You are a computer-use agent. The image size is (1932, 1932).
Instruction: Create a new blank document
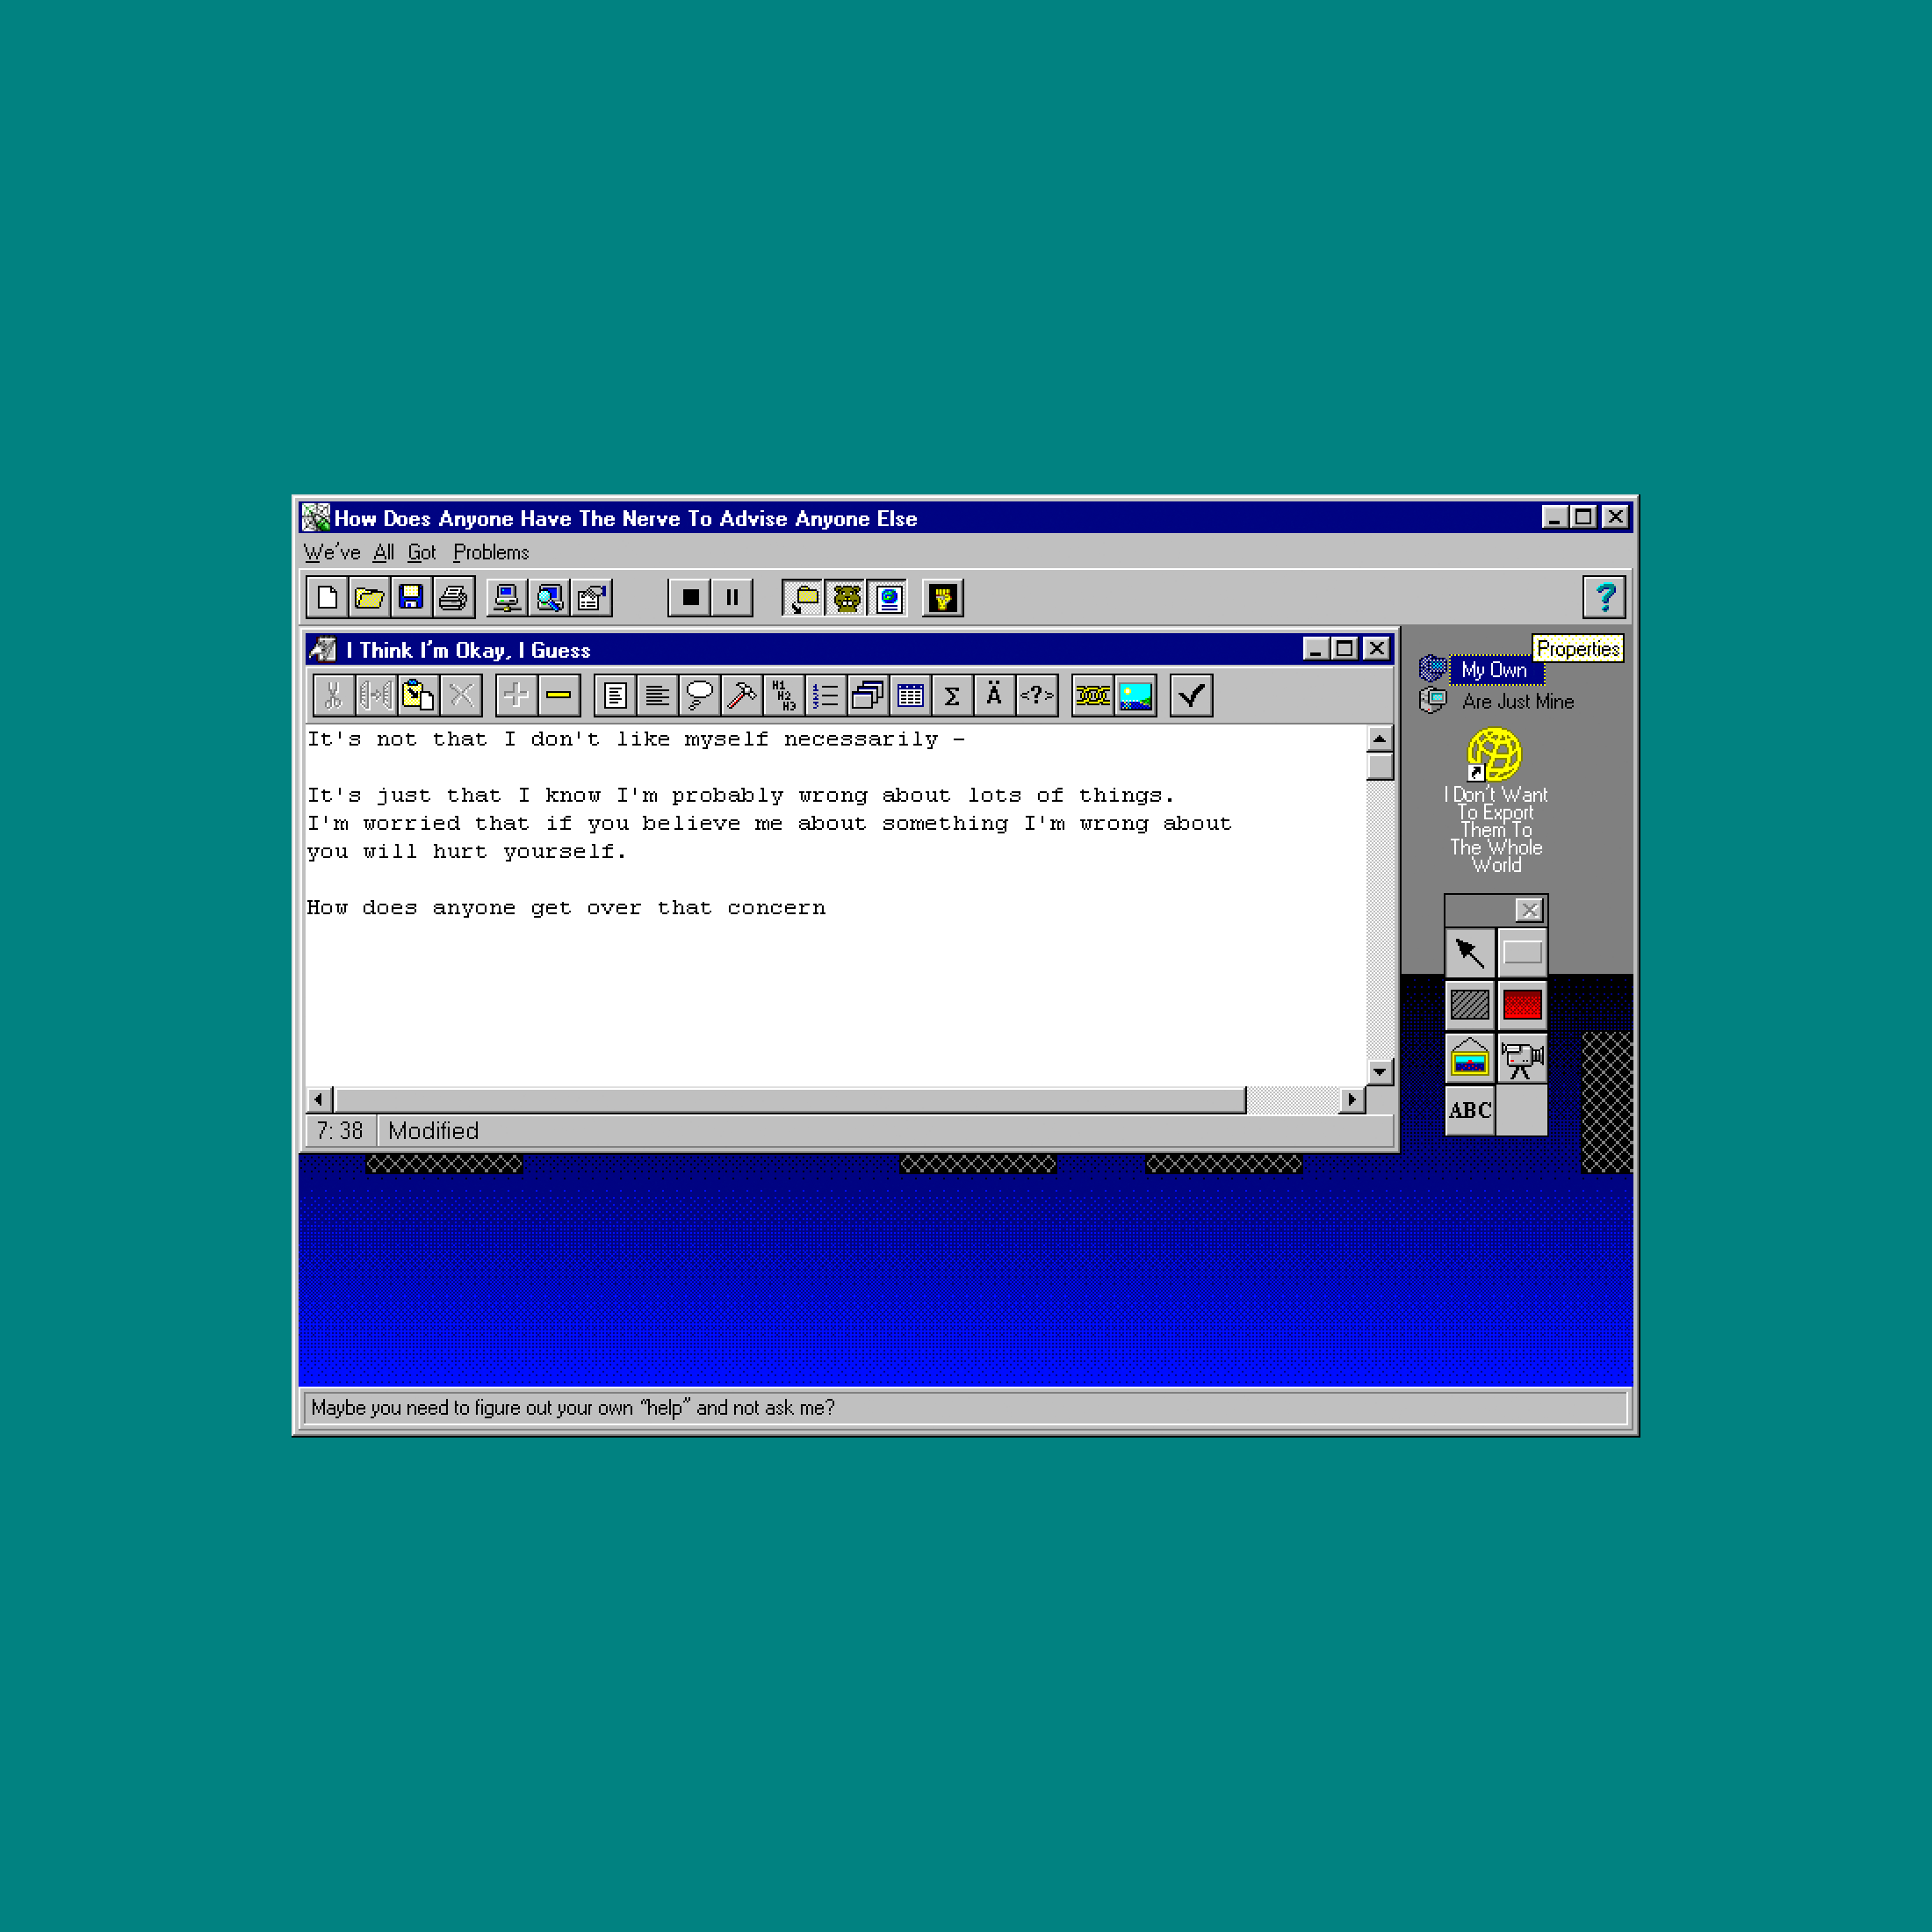coord(327,598)
